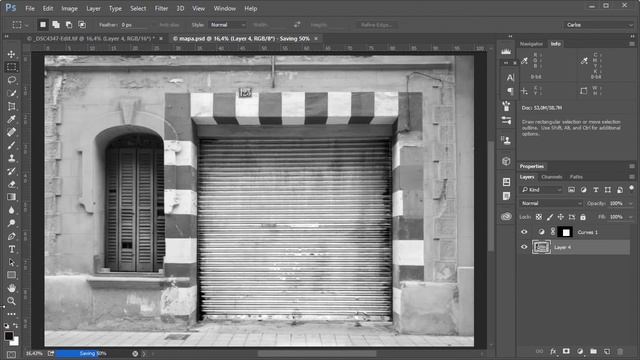Toggle lock transparent pixels
The width and height of the screenshot is (640, 360).
click(x=539, y=217)
